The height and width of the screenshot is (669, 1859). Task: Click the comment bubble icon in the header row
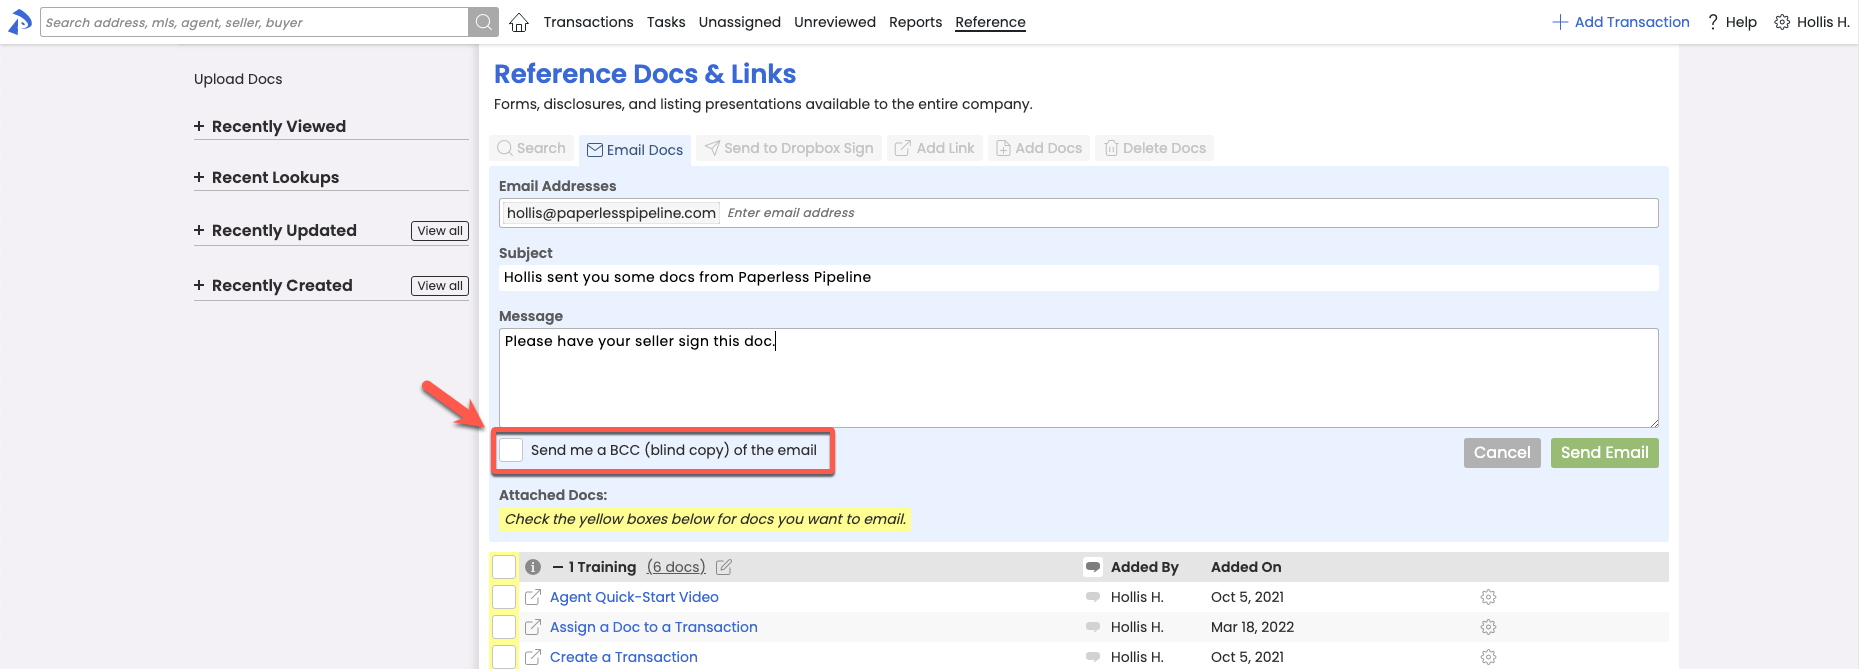[x=1093, y=567]
